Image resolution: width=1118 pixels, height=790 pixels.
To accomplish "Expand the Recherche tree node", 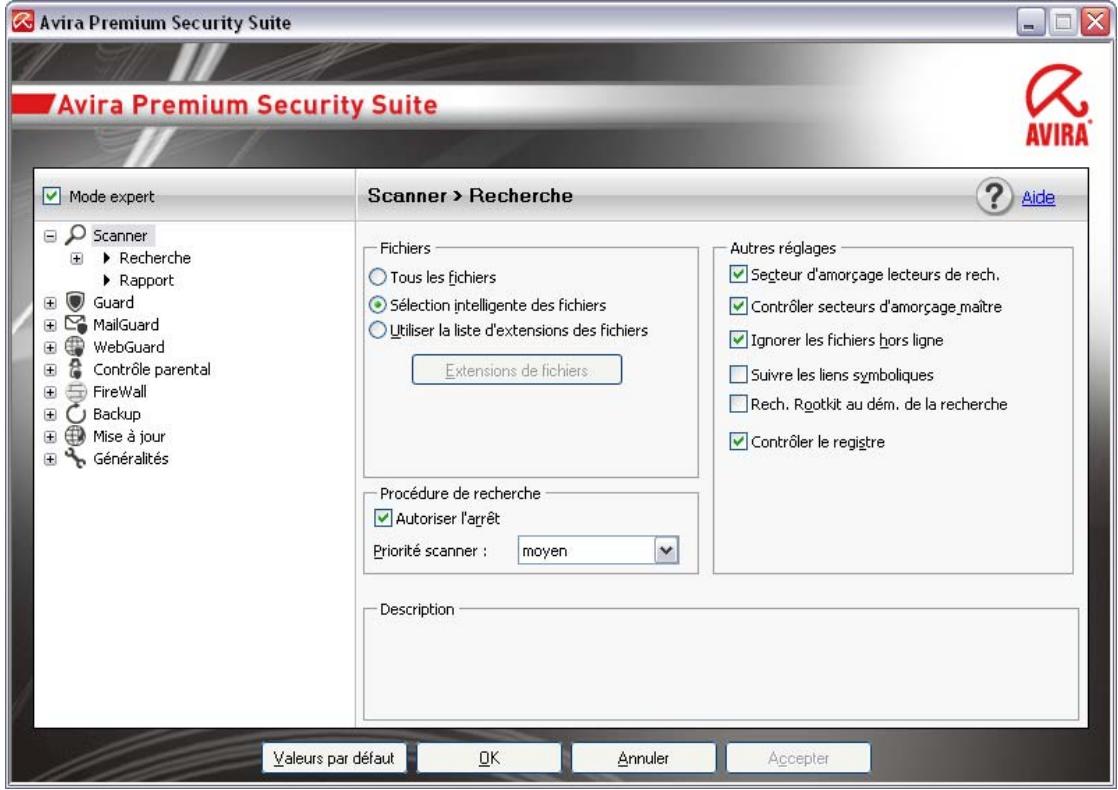I will click(x=76, y=258).
